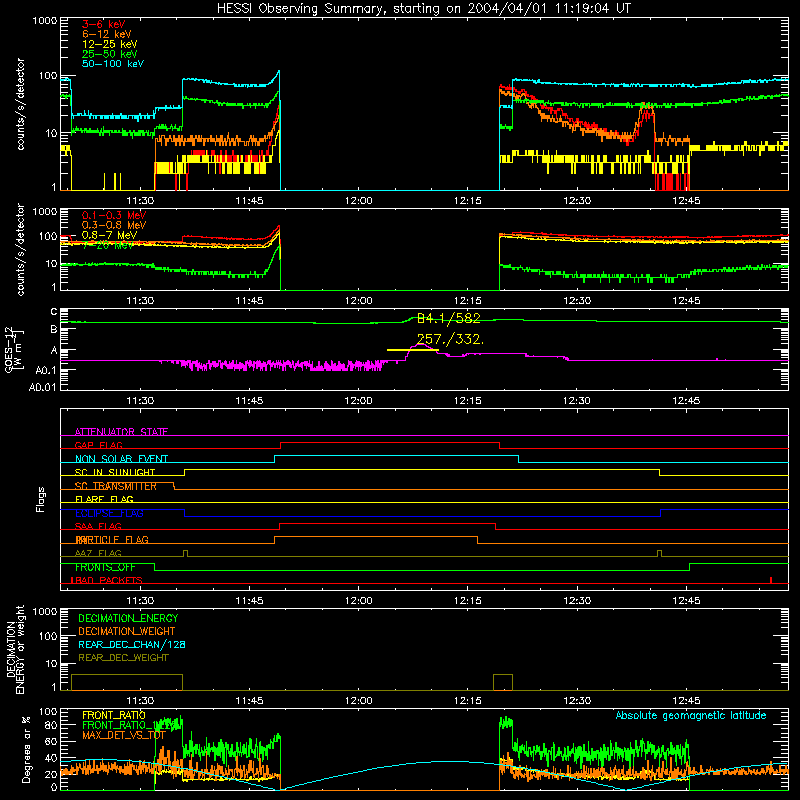
Task: Click the red 0.1-0.3 MeV legend label
Action: tap(114, 215)
